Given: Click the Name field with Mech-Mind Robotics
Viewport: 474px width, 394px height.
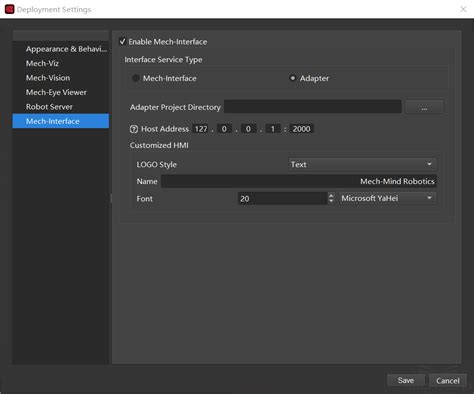Looking at the screenshot, I should [x=299, y=181].
